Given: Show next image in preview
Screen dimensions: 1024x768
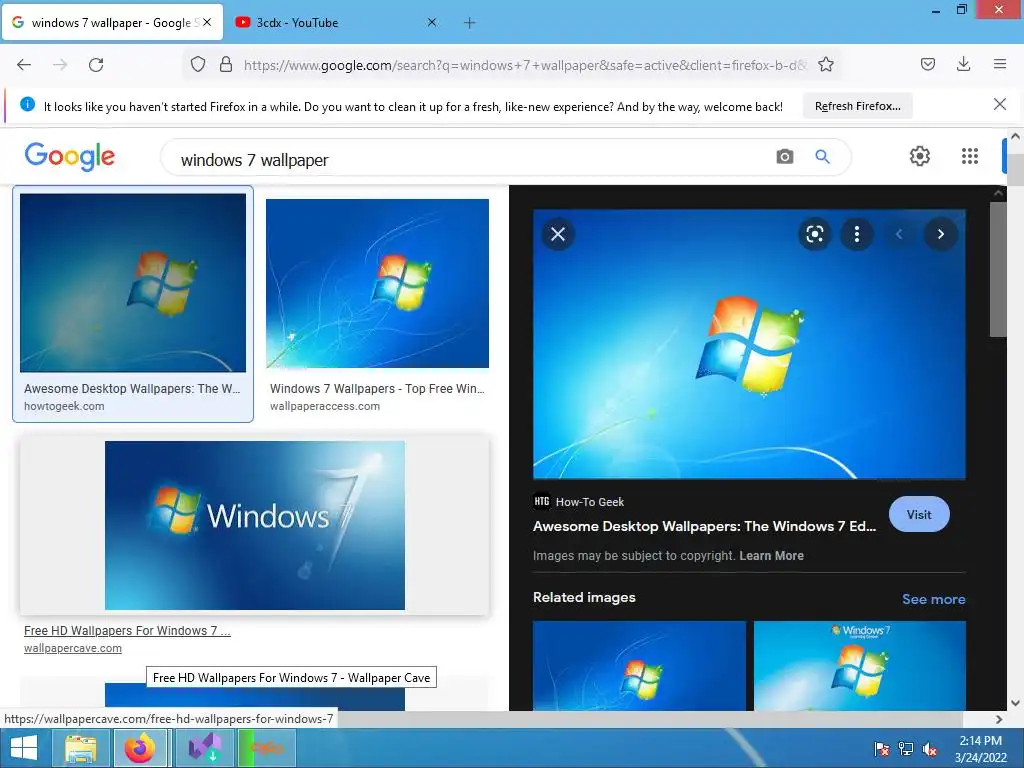Looking at the screenshot, I should 940,234.
